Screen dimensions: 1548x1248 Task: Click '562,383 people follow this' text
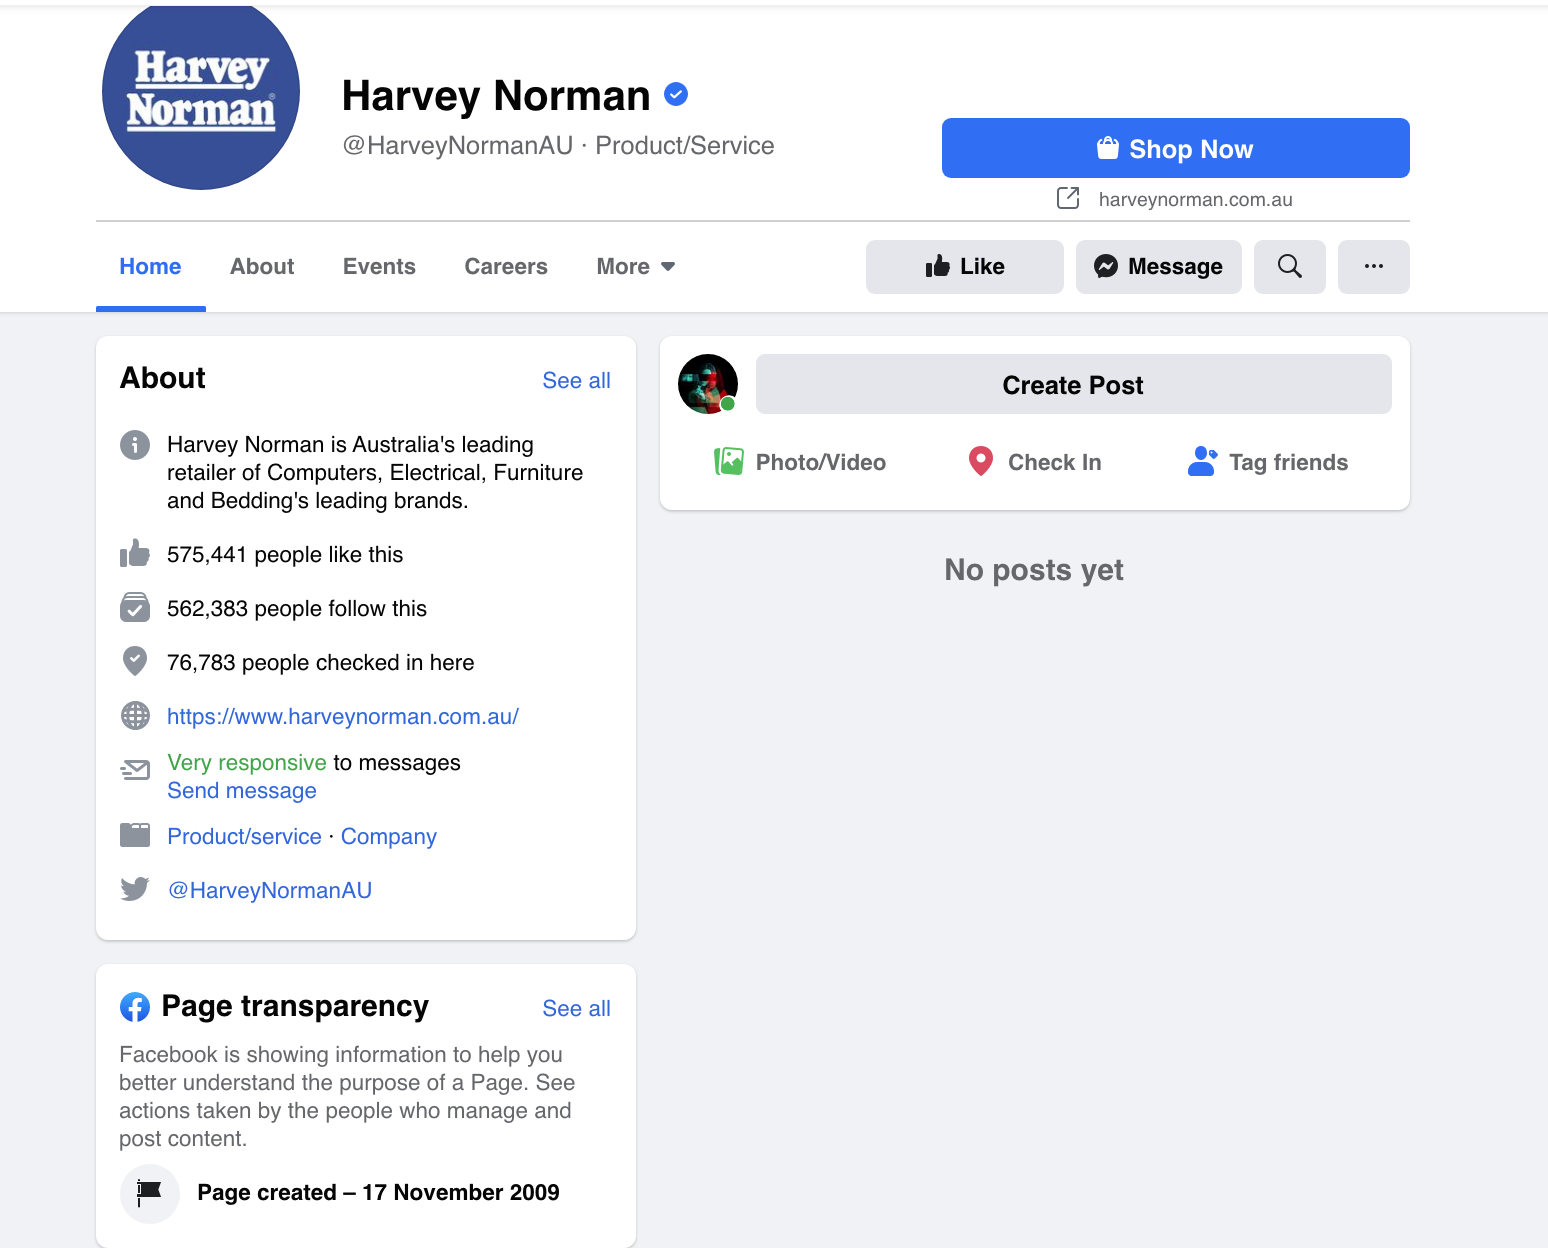(x=297, y=608)
